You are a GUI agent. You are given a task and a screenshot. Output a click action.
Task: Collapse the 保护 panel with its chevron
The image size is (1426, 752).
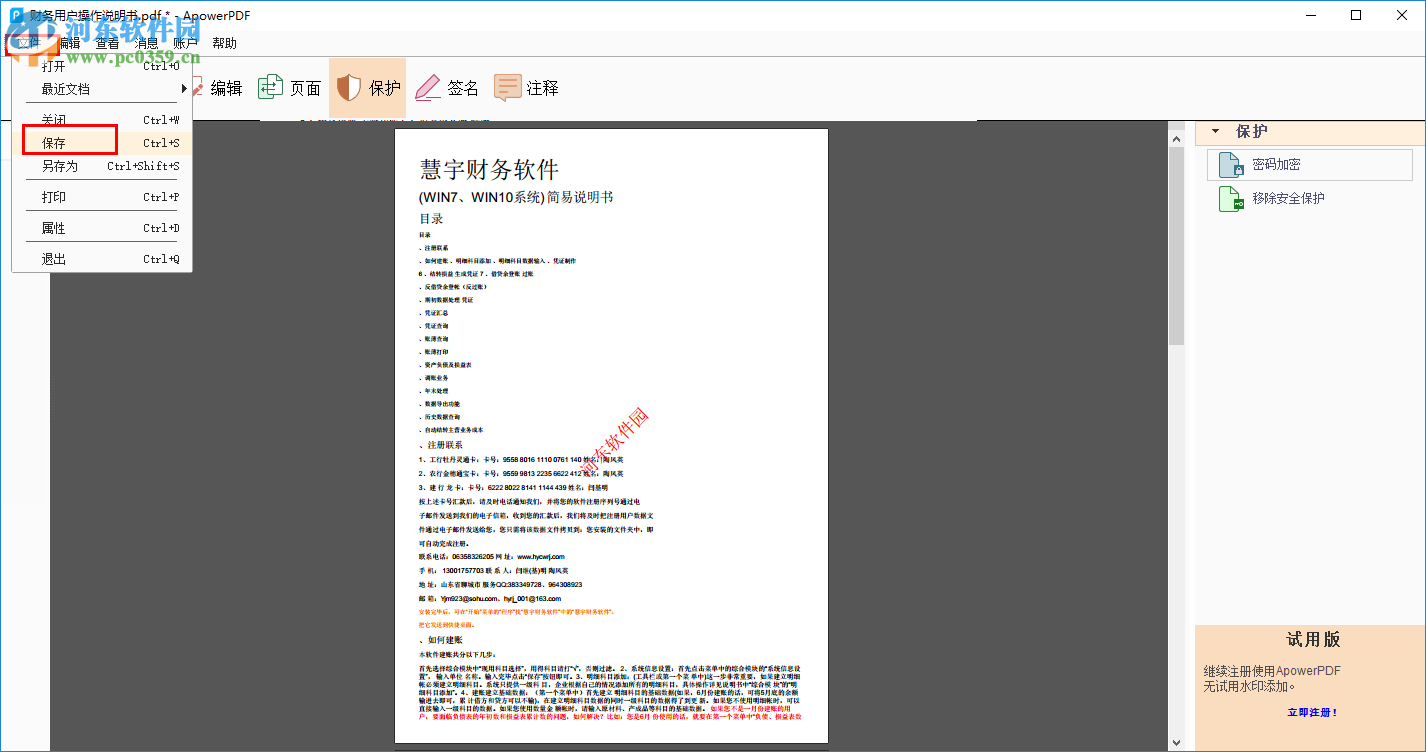click(1216, 132)
